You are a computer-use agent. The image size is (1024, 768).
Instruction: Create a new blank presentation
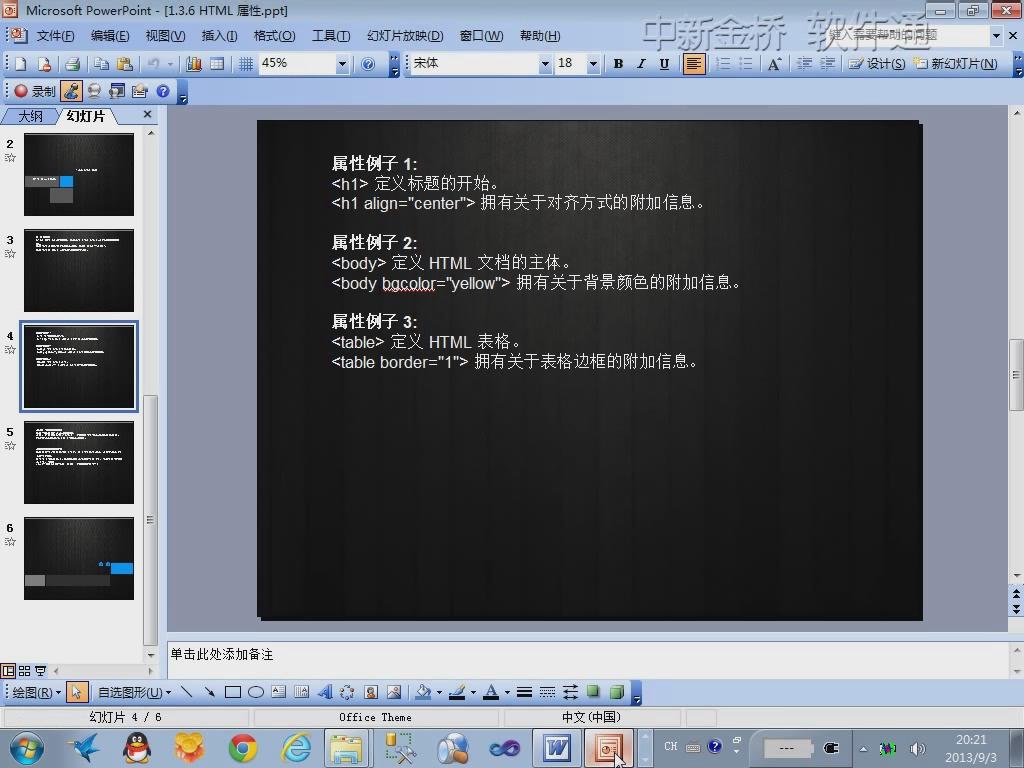(x=20, y=63)
